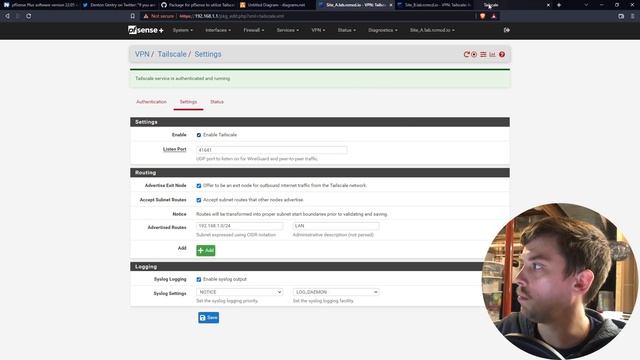Viewport: 640px width, 360px height.
Task: Click Settings in the breadcrumb
Action: pyautogui.click(x=208, y=54)
